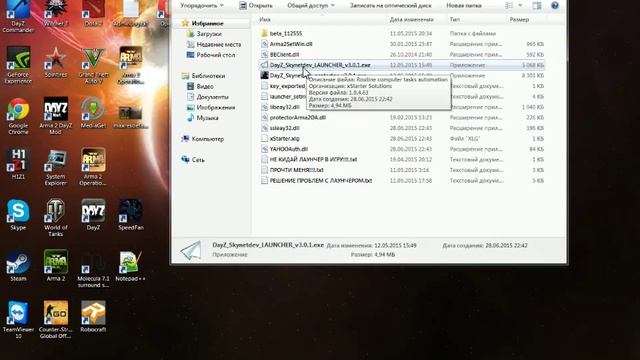Create a folder with Новая папка

[464, 5]
